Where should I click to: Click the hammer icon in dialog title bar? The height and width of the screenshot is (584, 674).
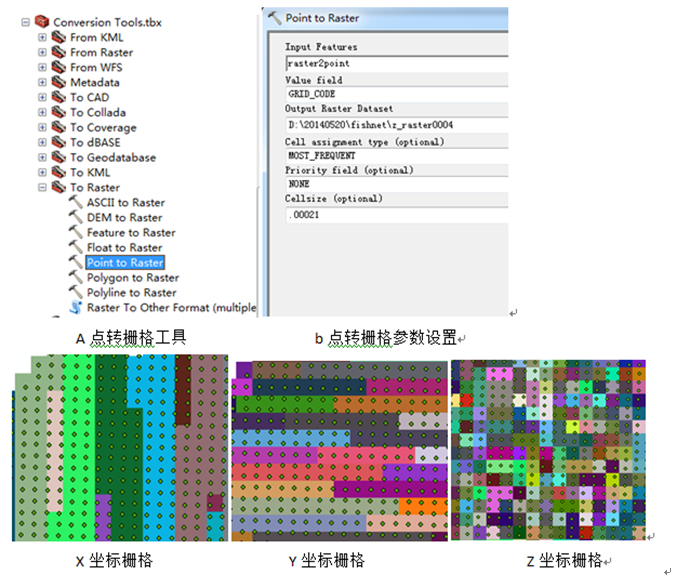point(275,18)
